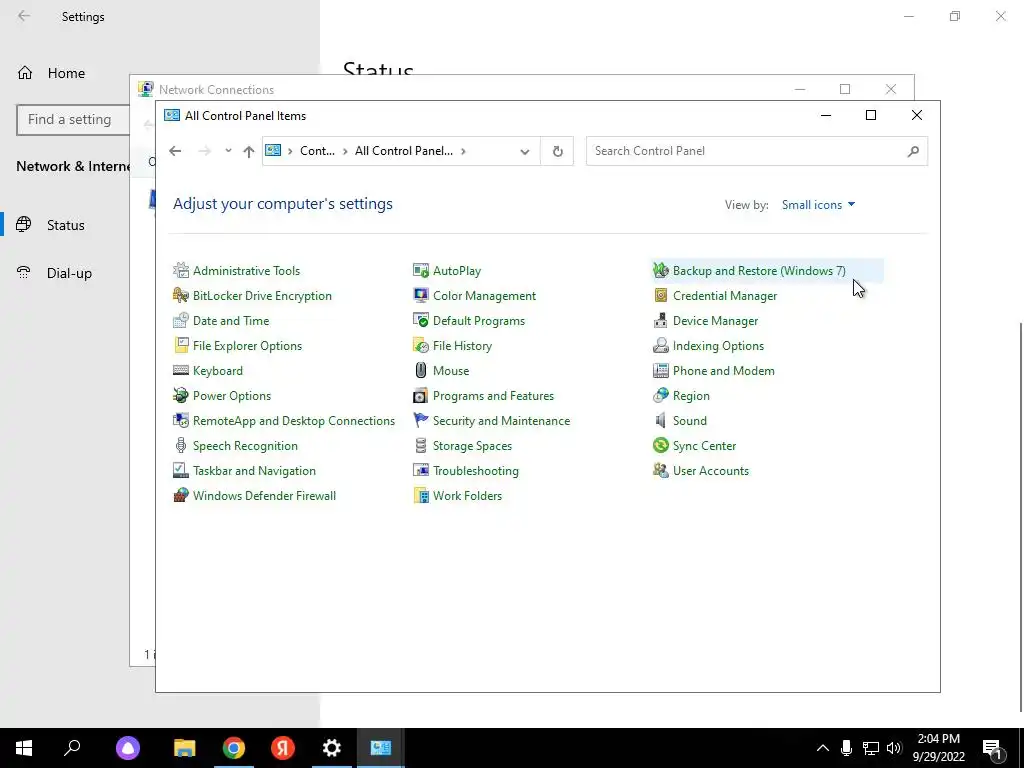Click the taskbar search magnifier
Screen dimensions: 1024x768
click(x=72, y=748)
